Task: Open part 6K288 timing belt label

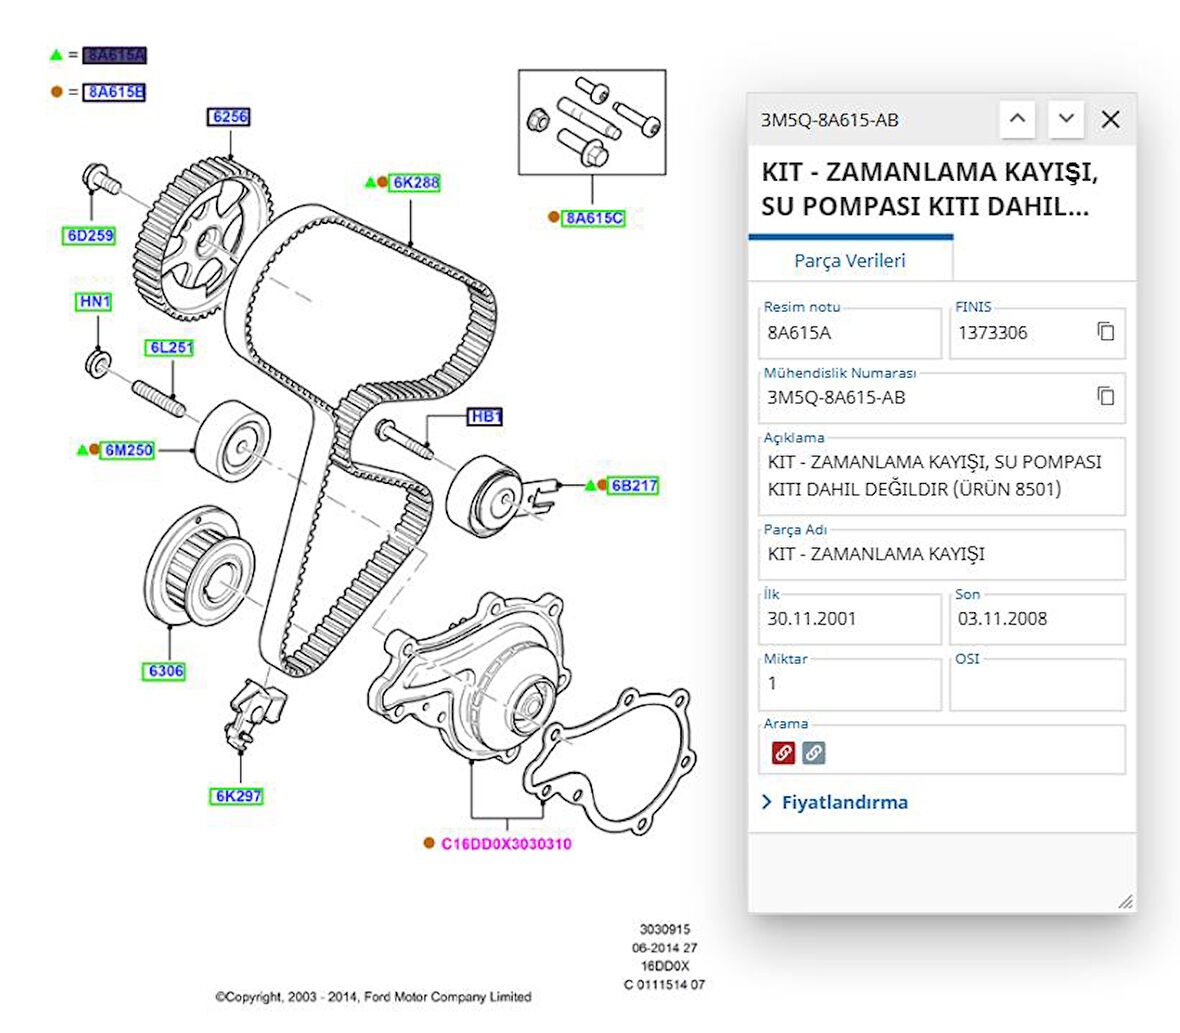Action: (416, 183)
